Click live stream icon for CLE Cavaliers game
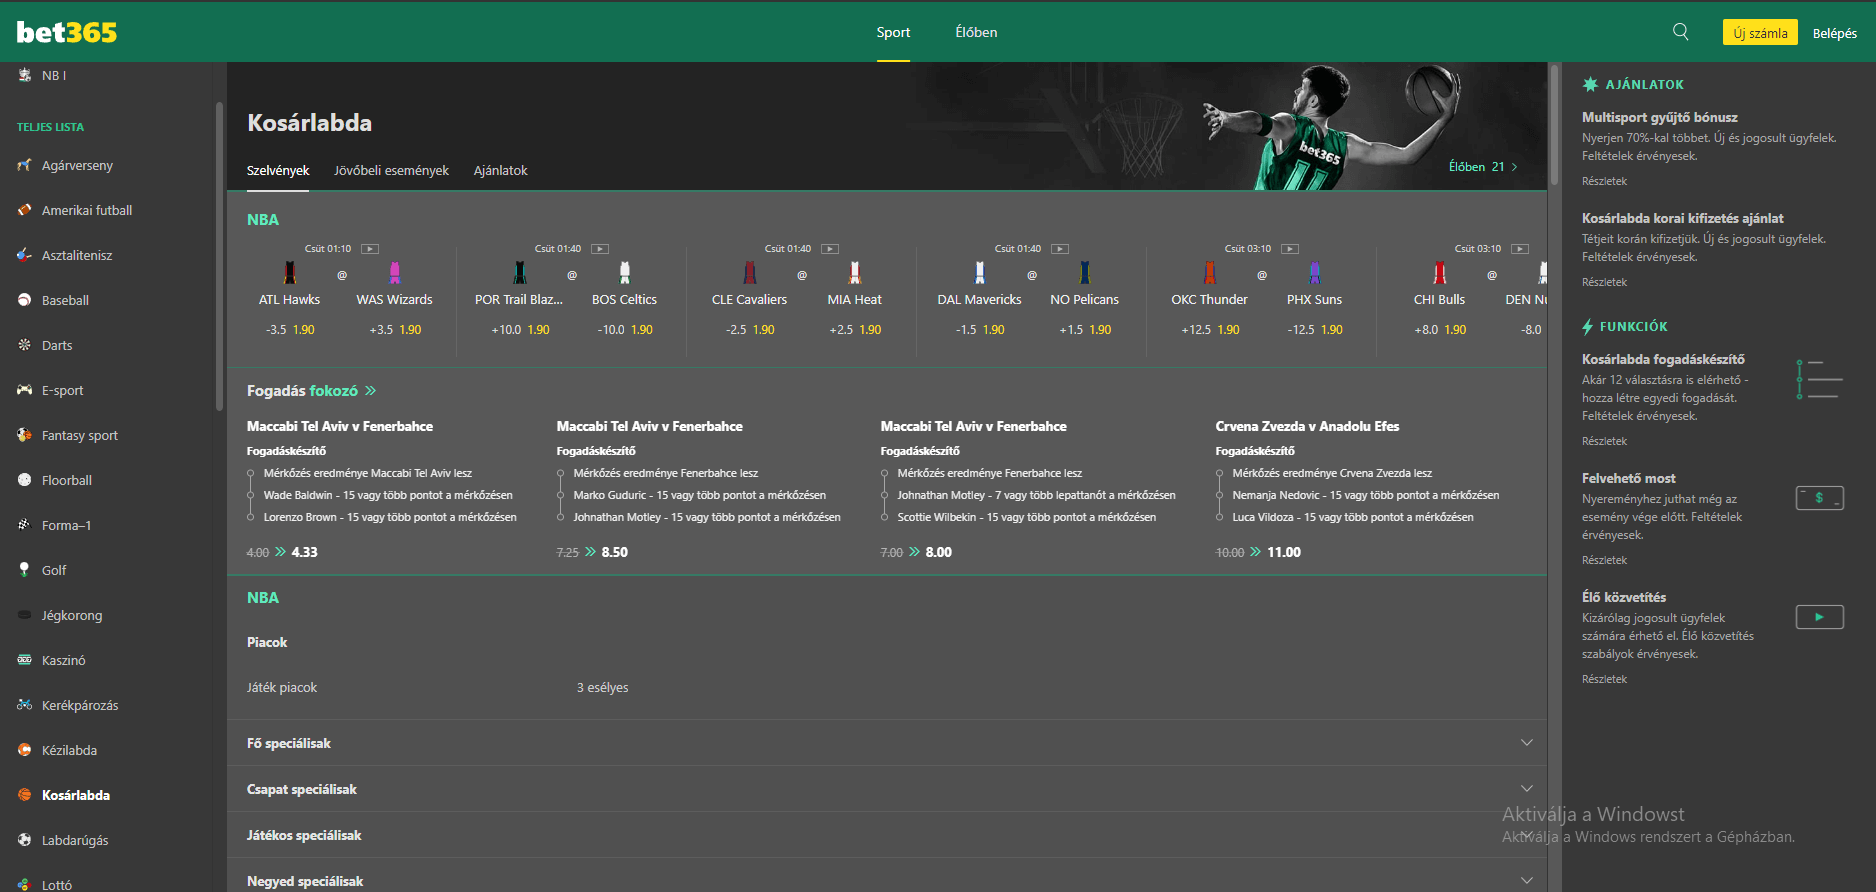Image resolution: width=1876 pixels, height=892 pixels. pyautogui.click(x=830, y=249)
